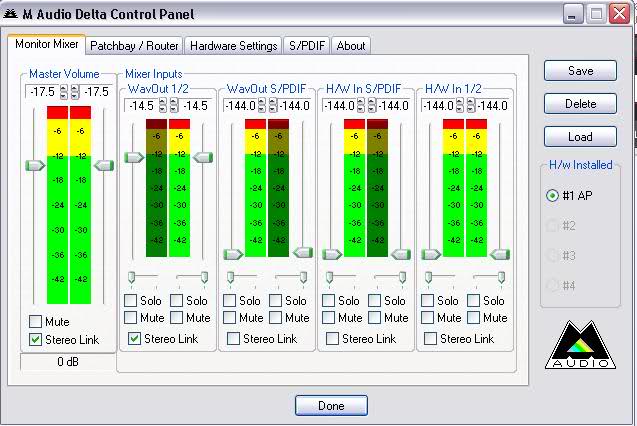
Task: Click the right H/W In 1/2 pan slider
Action: click(501, 277)
